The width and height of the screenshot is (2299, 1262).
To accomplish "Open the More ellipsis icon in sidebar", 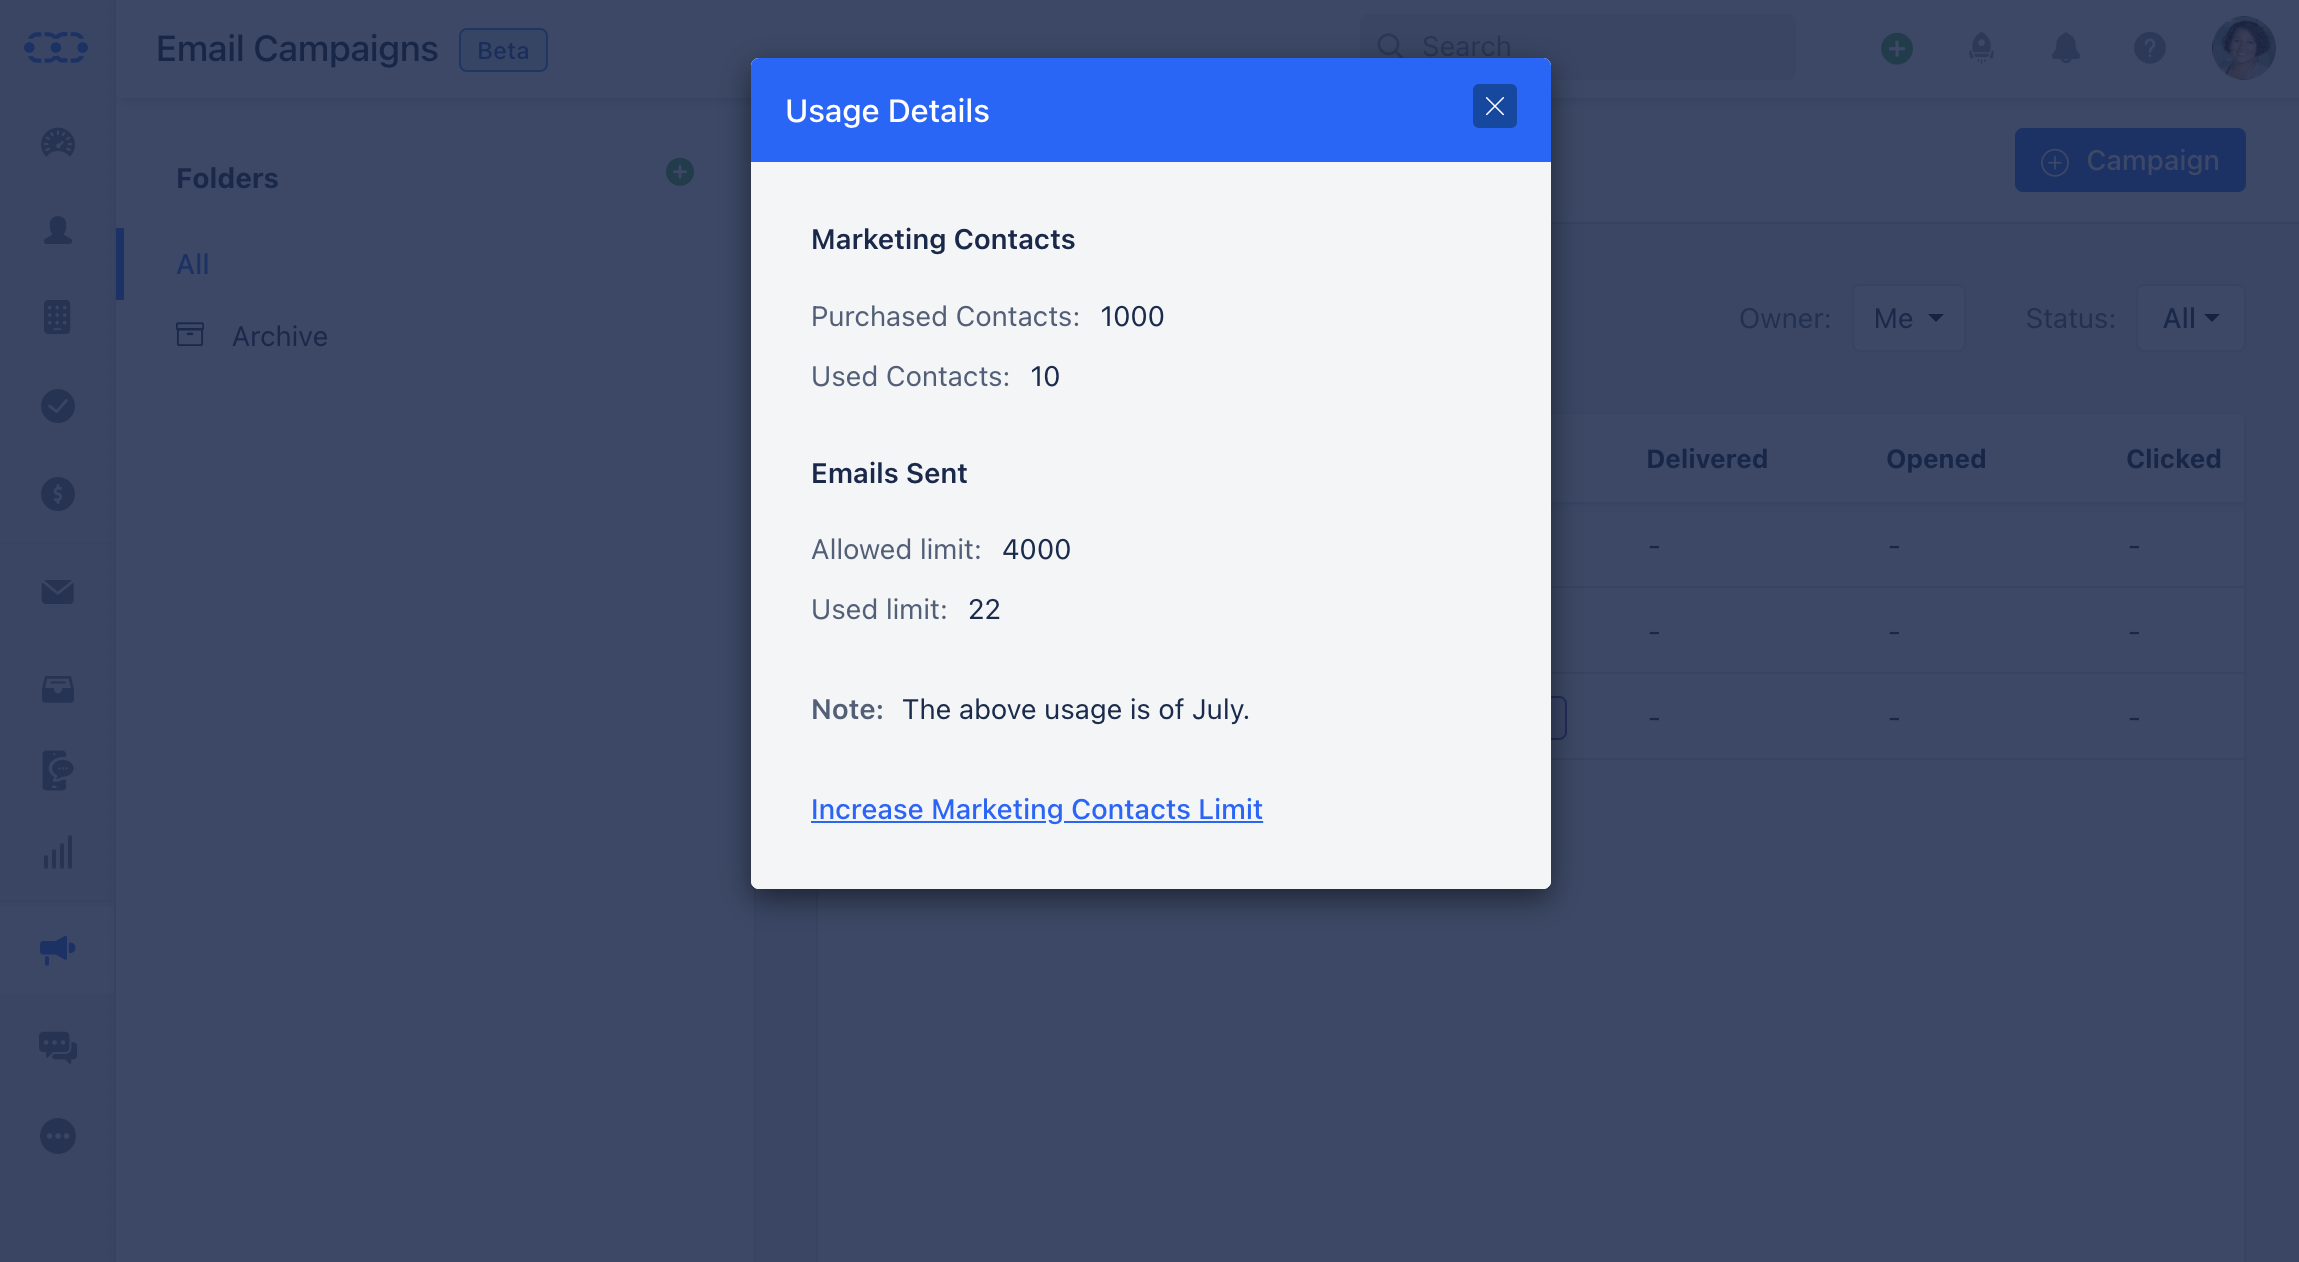I will [58, 1136].
